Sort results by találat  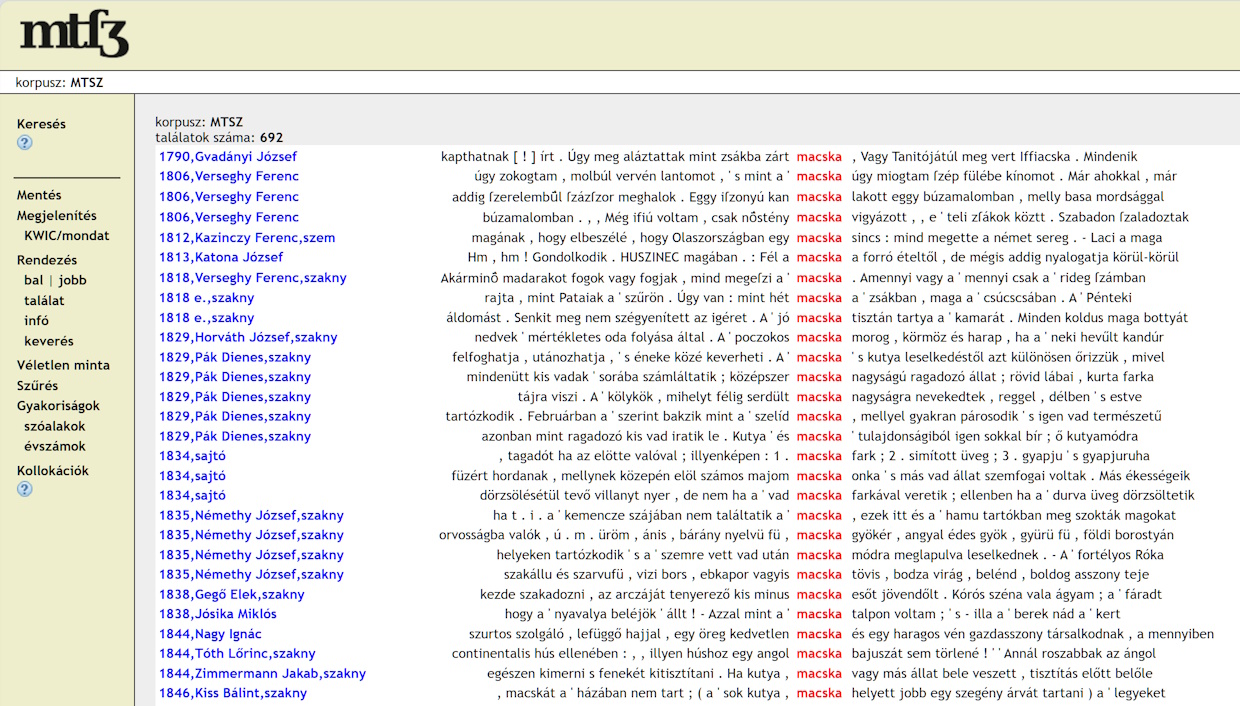point(44,300)
